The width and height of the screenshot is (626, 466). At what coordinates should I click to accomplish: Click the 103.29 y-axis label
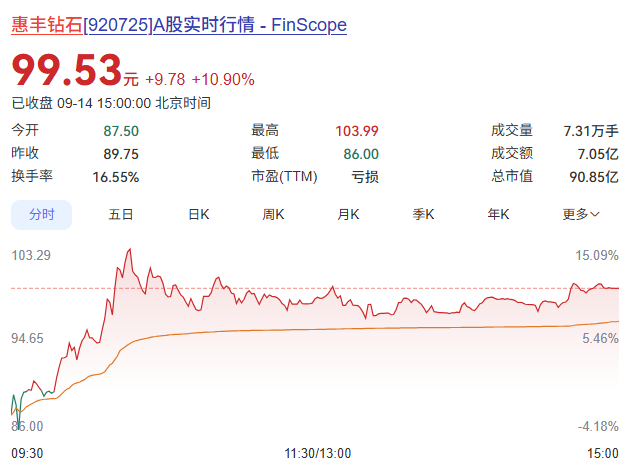pos(31,255)
